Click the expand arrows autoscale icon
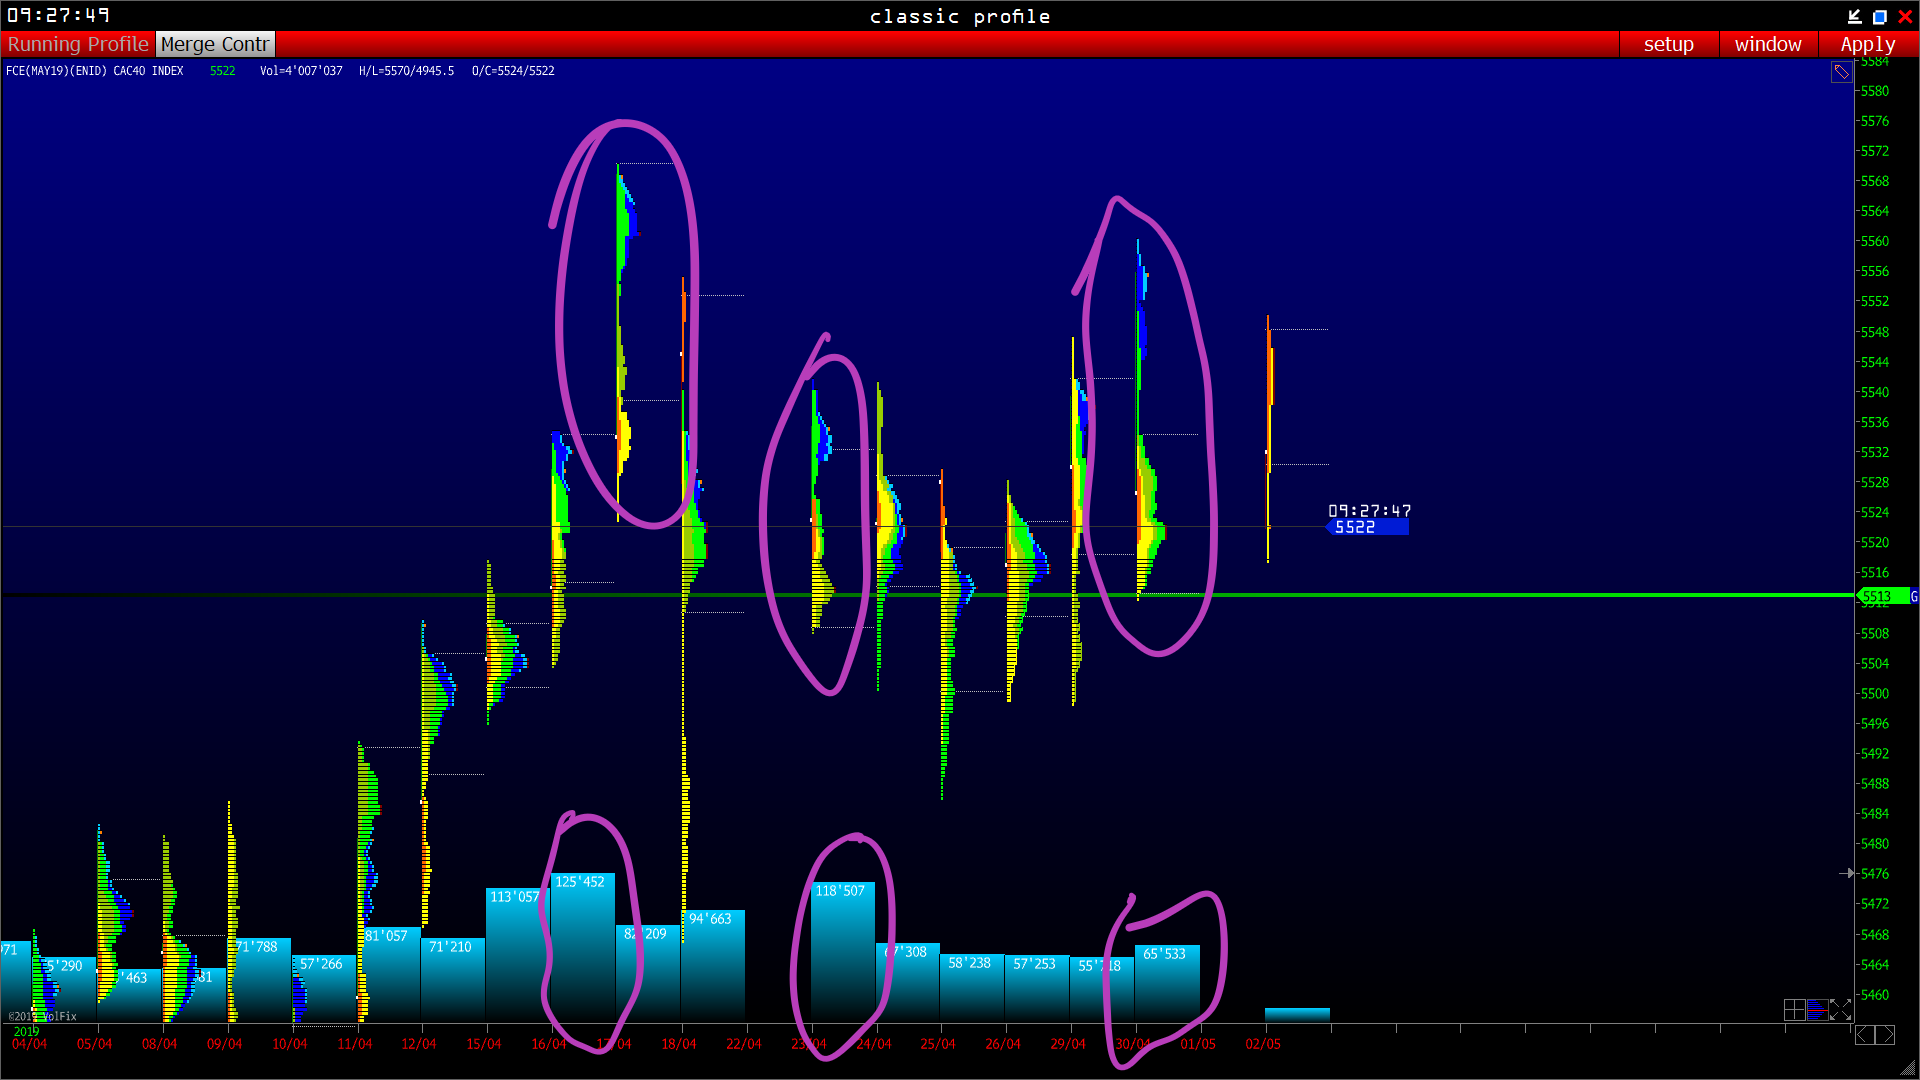Screen dimensions: 1920x1080 pyautogui.click(x=1840, y=1010)
